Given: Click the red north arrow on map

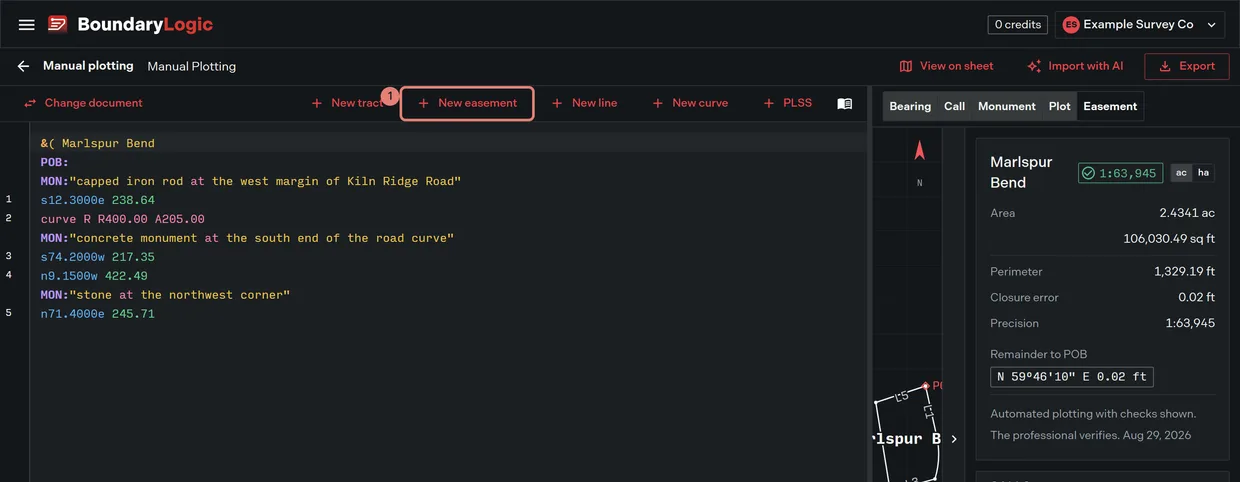Looking at the screenshot, I should tap(920, 151).
